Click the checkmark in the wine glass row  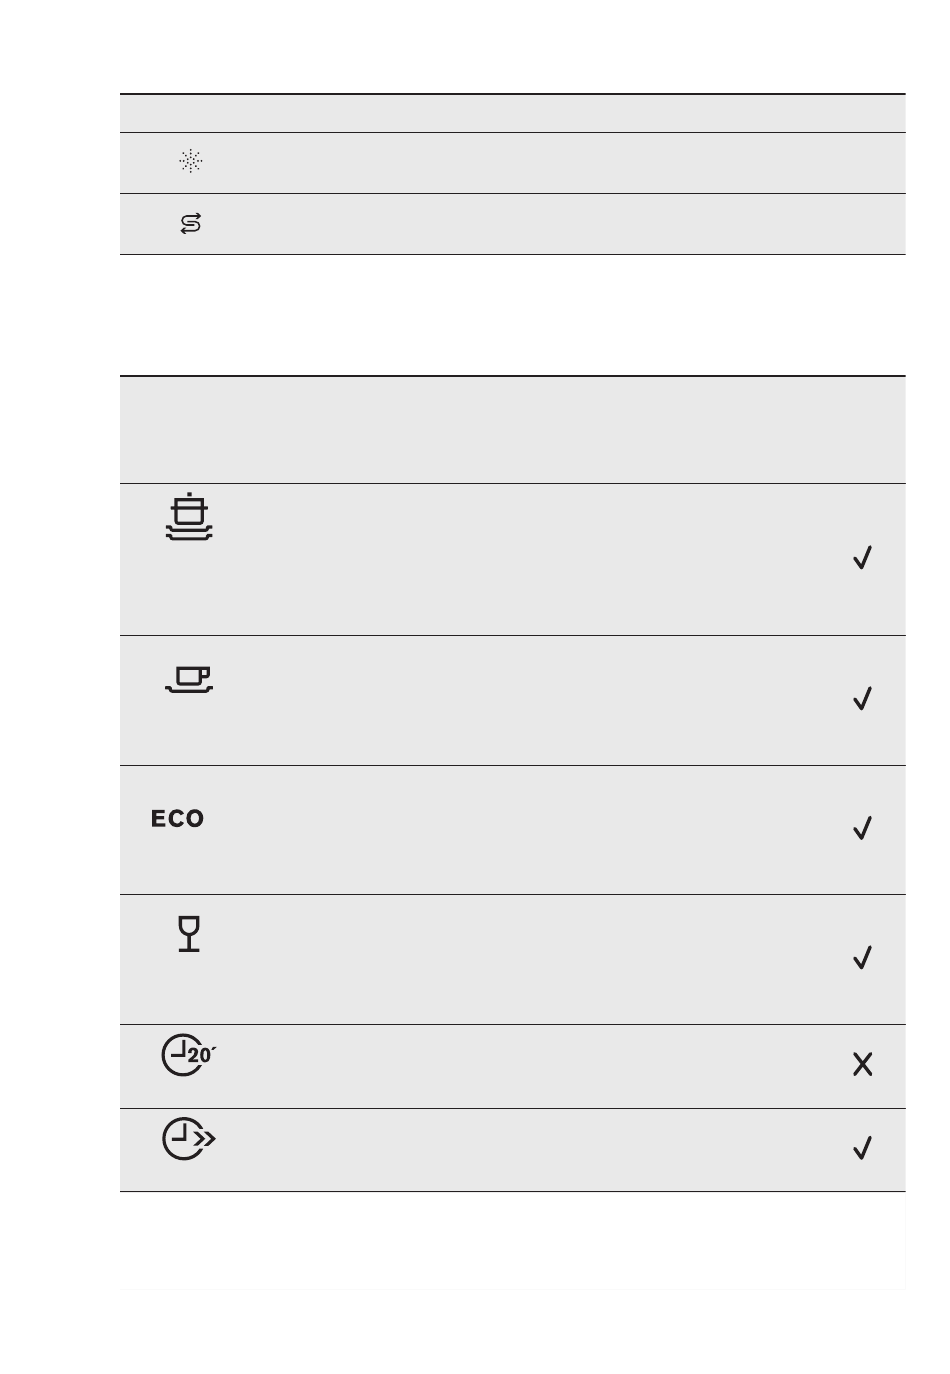(862, 958)
